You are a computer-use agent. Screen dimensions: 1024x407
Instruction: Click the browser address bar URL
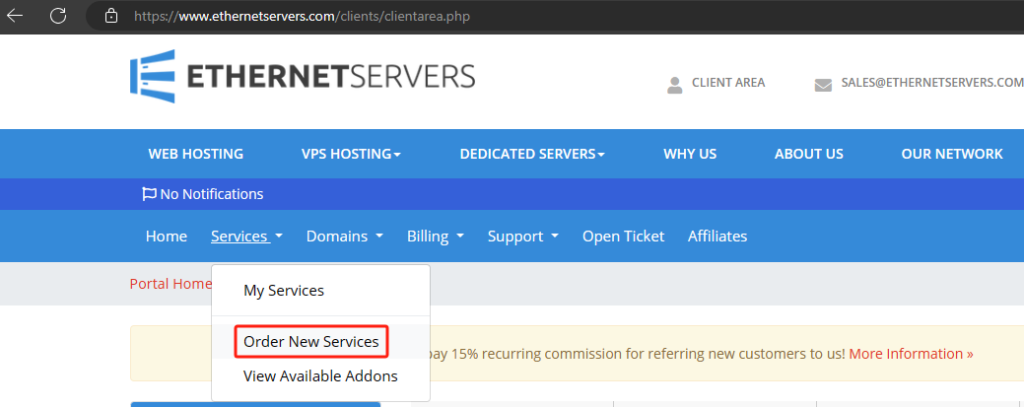301,16
